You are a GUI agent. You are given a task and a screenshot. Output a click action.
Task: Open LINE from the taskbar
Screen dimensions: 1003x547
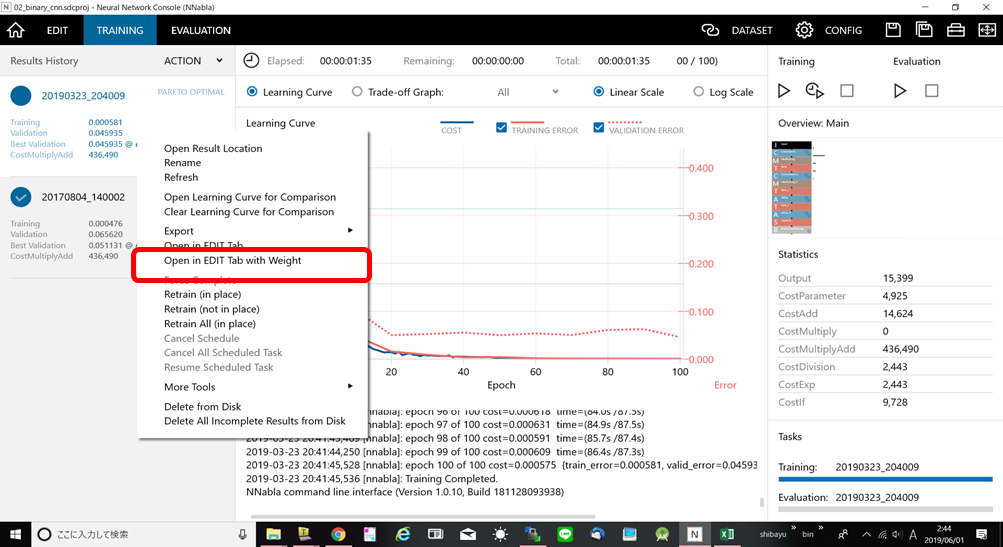point(565,534)
